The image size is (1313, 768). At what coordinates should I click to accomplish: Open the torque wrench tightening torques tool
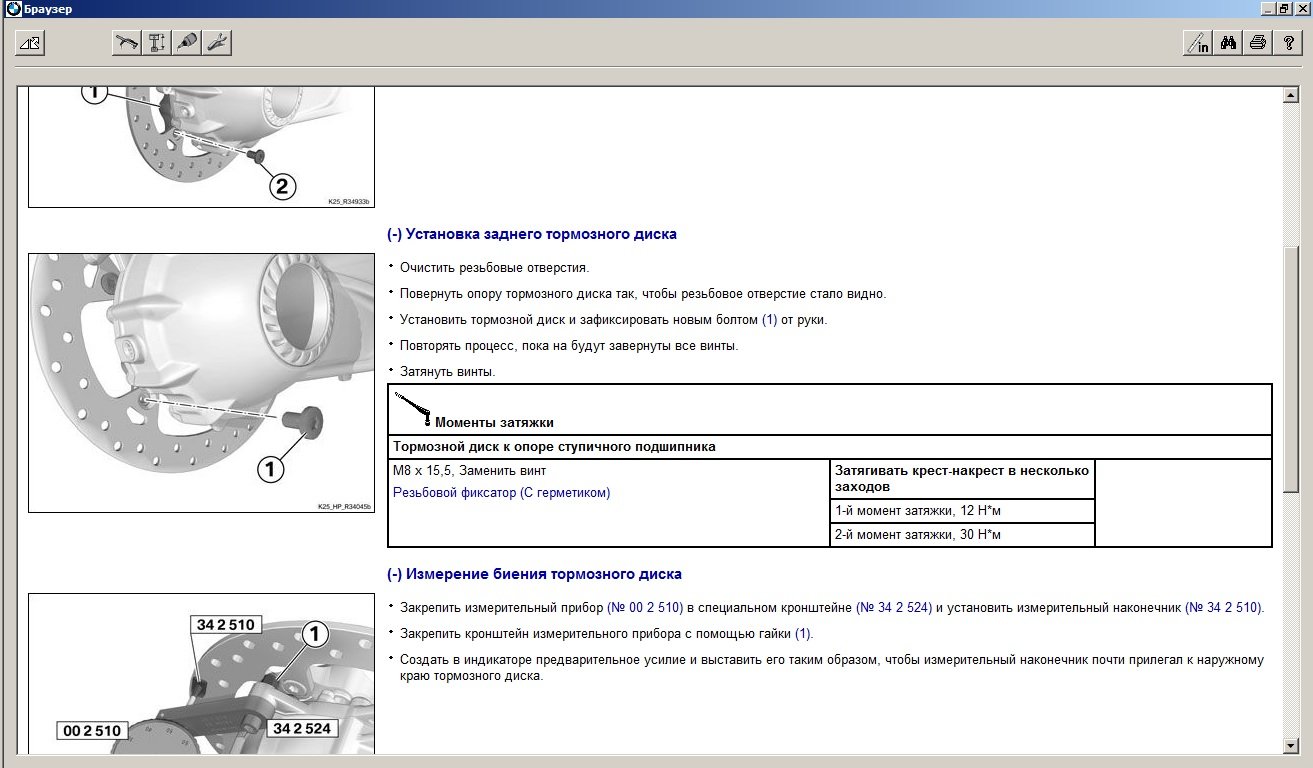point(127,43)
